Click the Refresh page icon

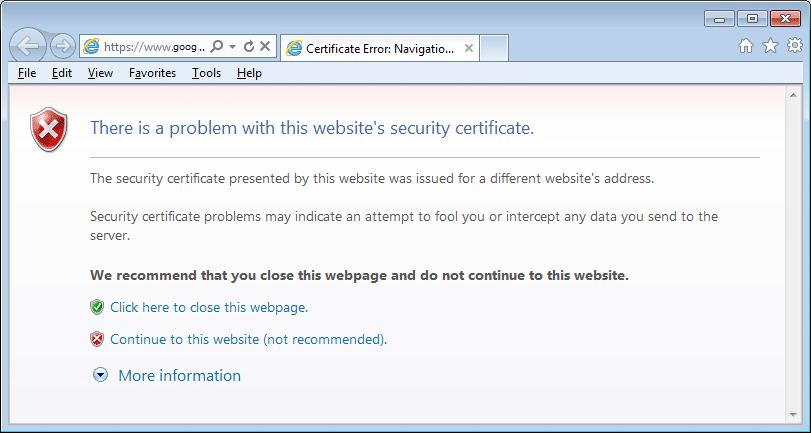tap(249, 47)
